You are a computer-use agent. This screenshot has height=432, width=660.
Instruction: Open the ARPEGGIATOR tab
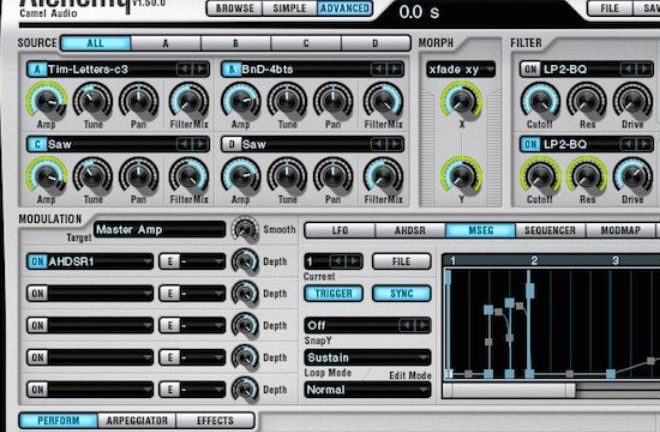138,421
